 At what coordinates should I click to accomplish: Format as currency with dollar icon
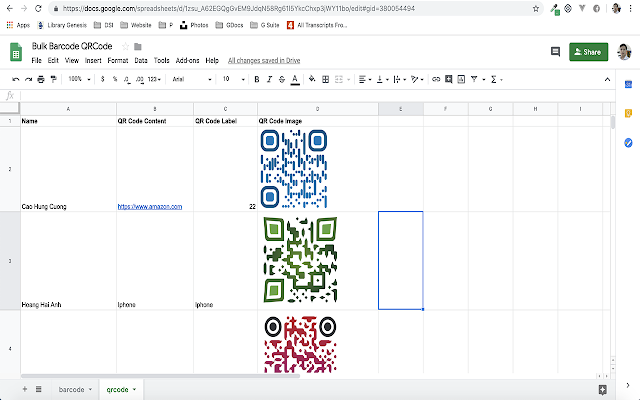(102, 79)
